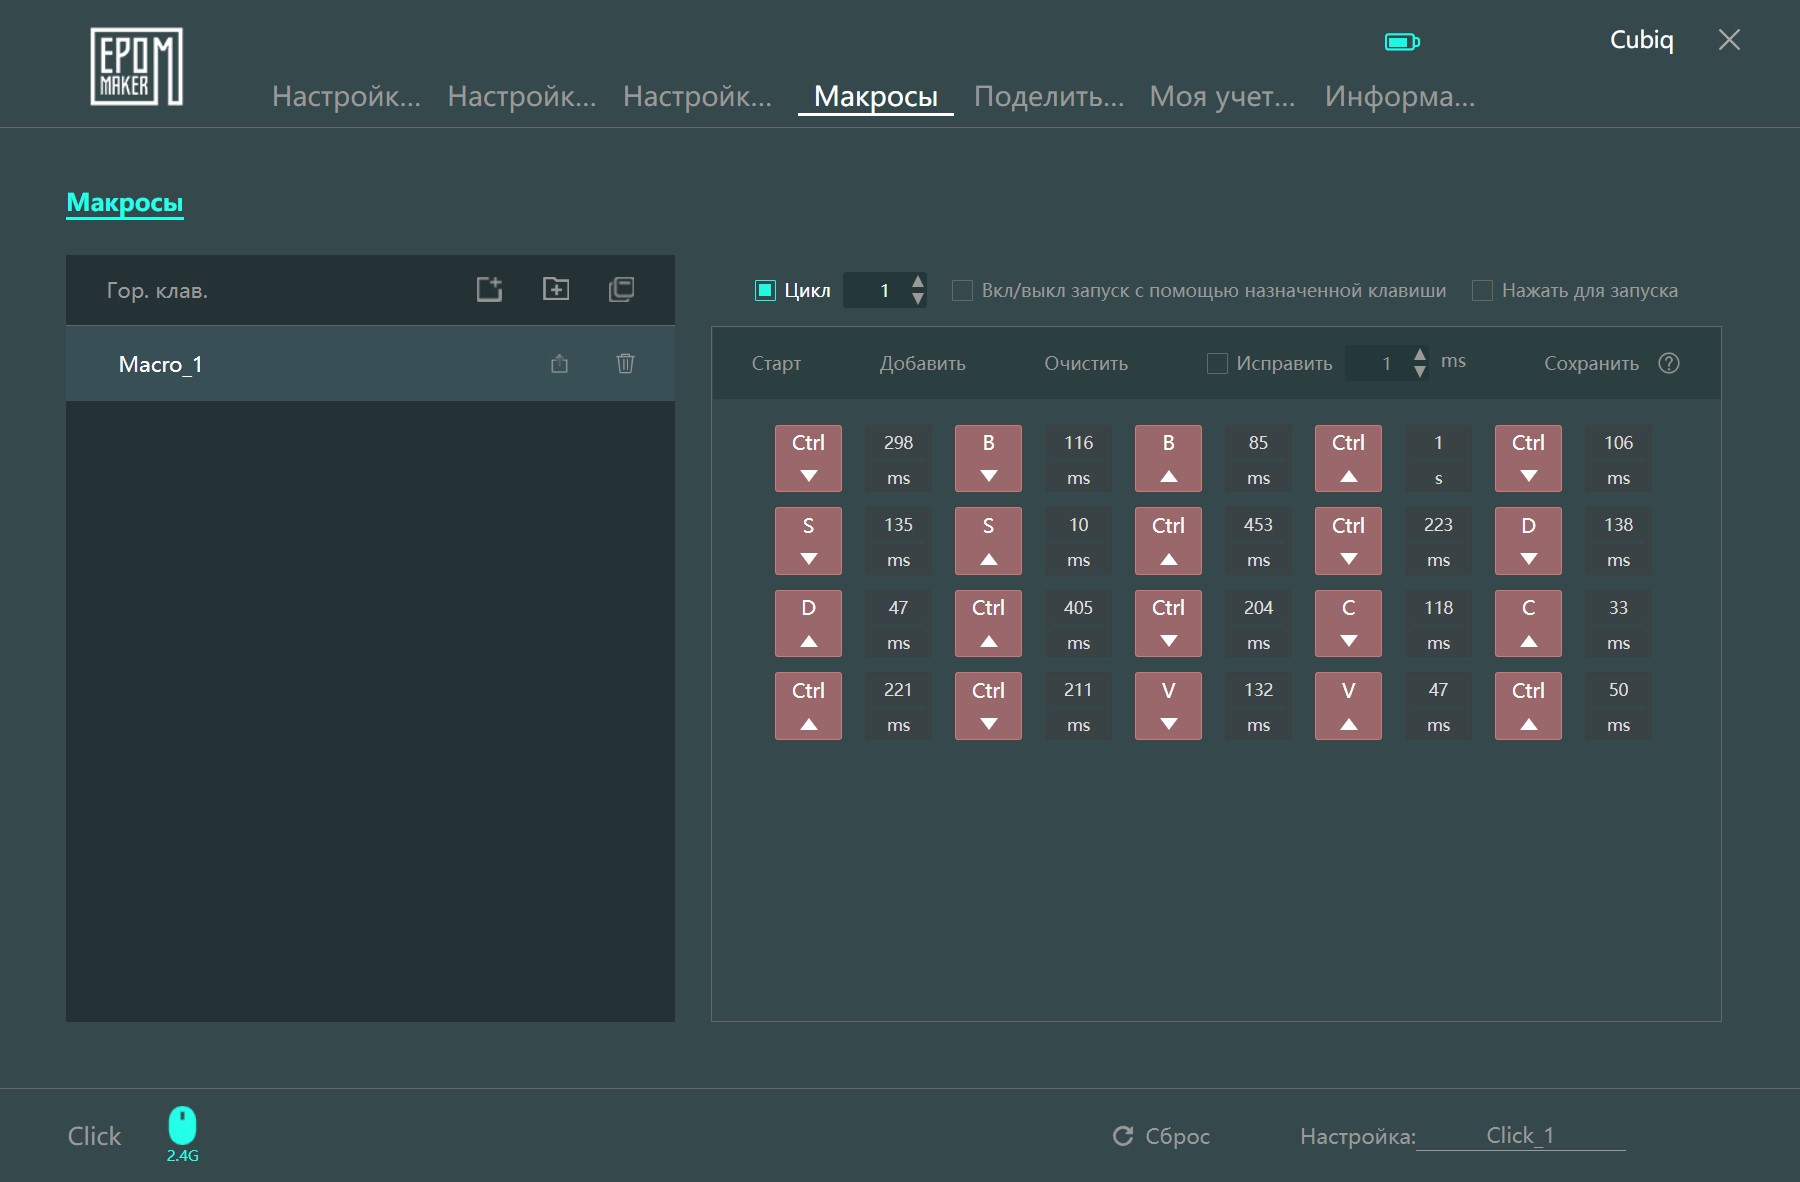The width and height of the screenshot is (1800, 1182).
Task: Open the Моя учет... tab
Action: coord(1222,96)
